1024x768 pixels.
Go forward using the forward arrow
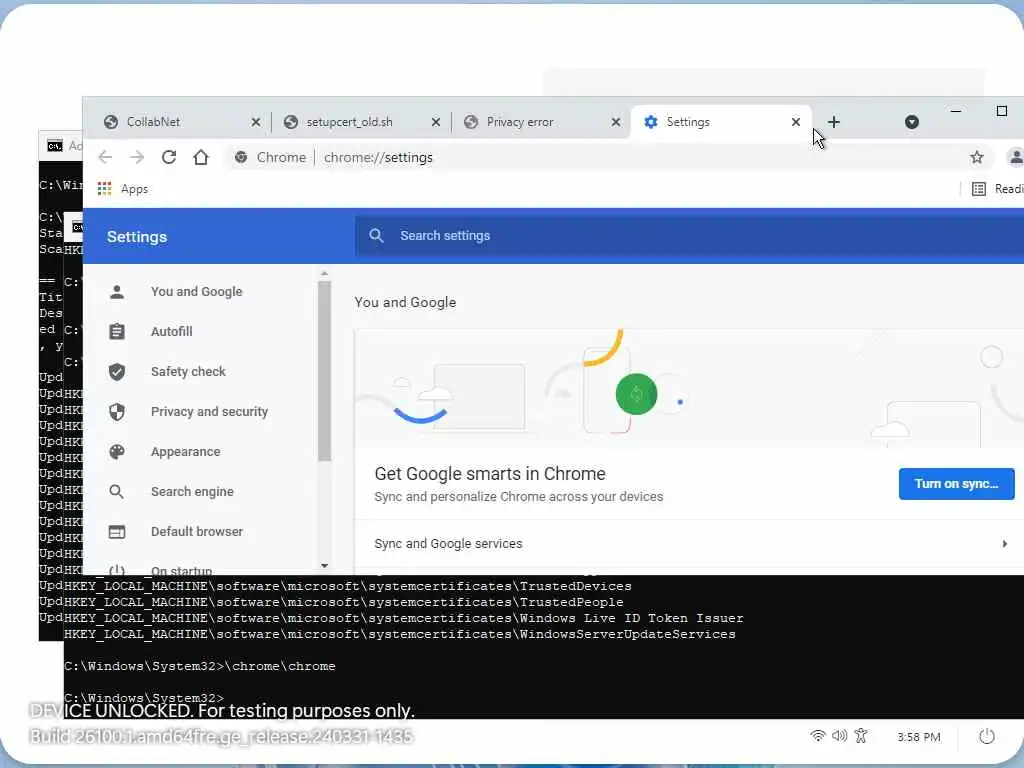pos(136,157)
